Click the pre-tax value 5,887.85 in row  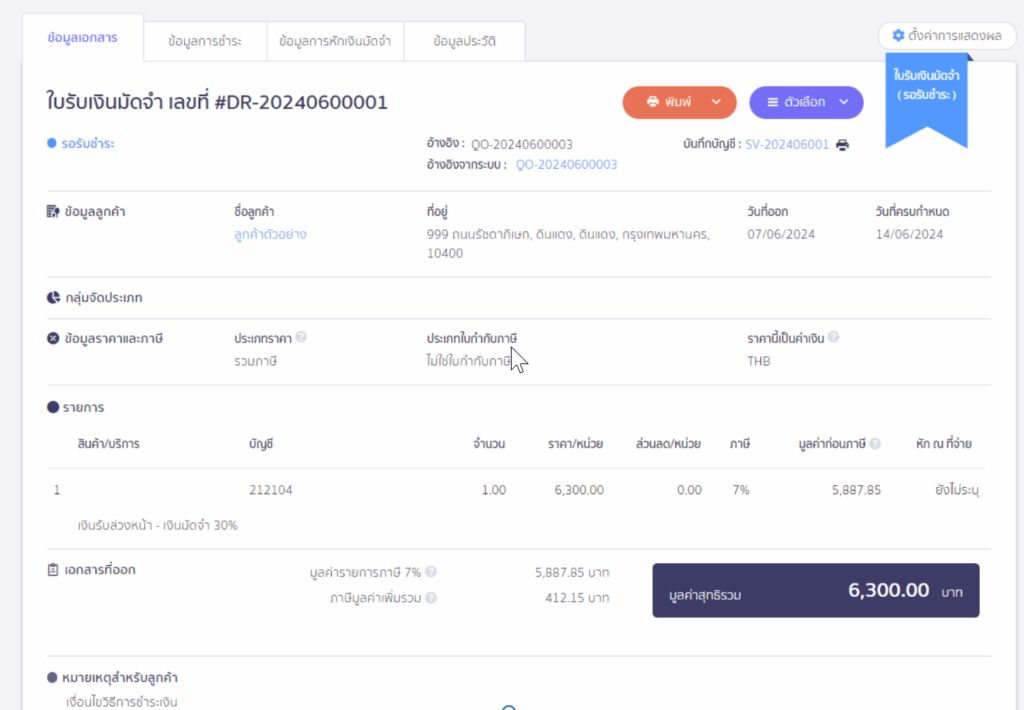coord(856,490)
